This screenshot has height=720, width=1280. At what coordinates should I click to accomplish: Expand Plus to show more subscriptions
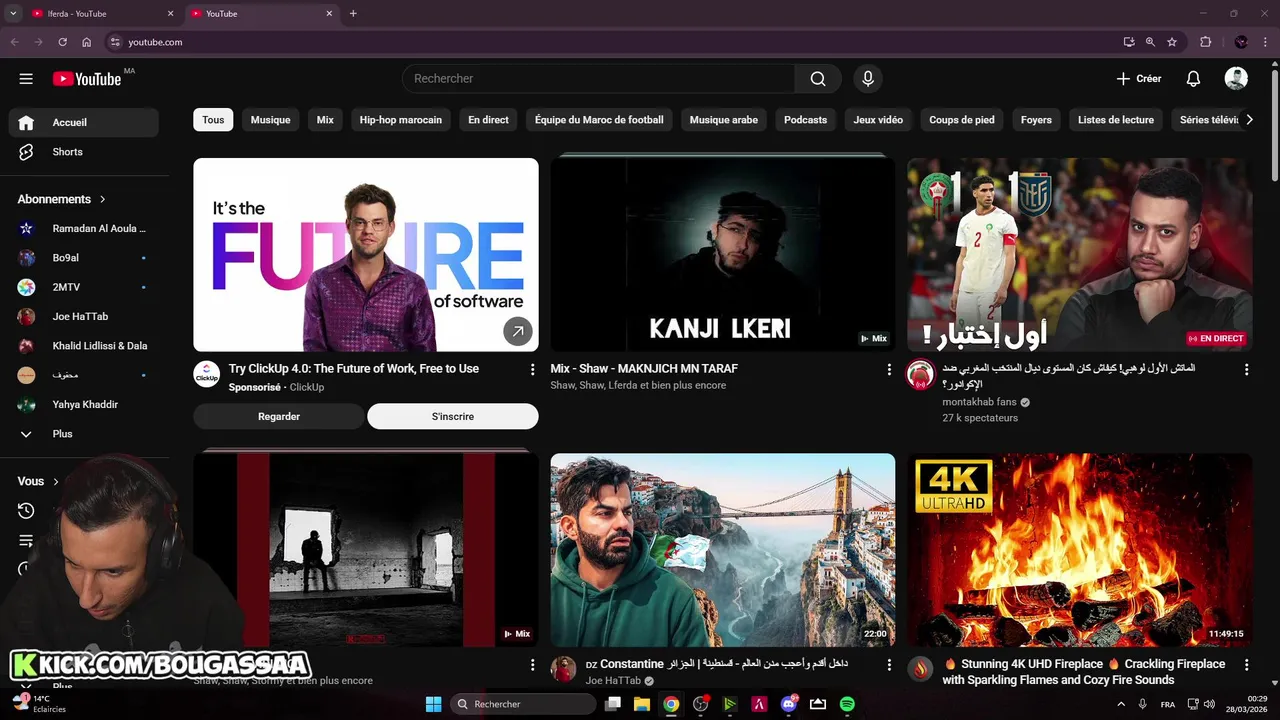click(84, 434)
